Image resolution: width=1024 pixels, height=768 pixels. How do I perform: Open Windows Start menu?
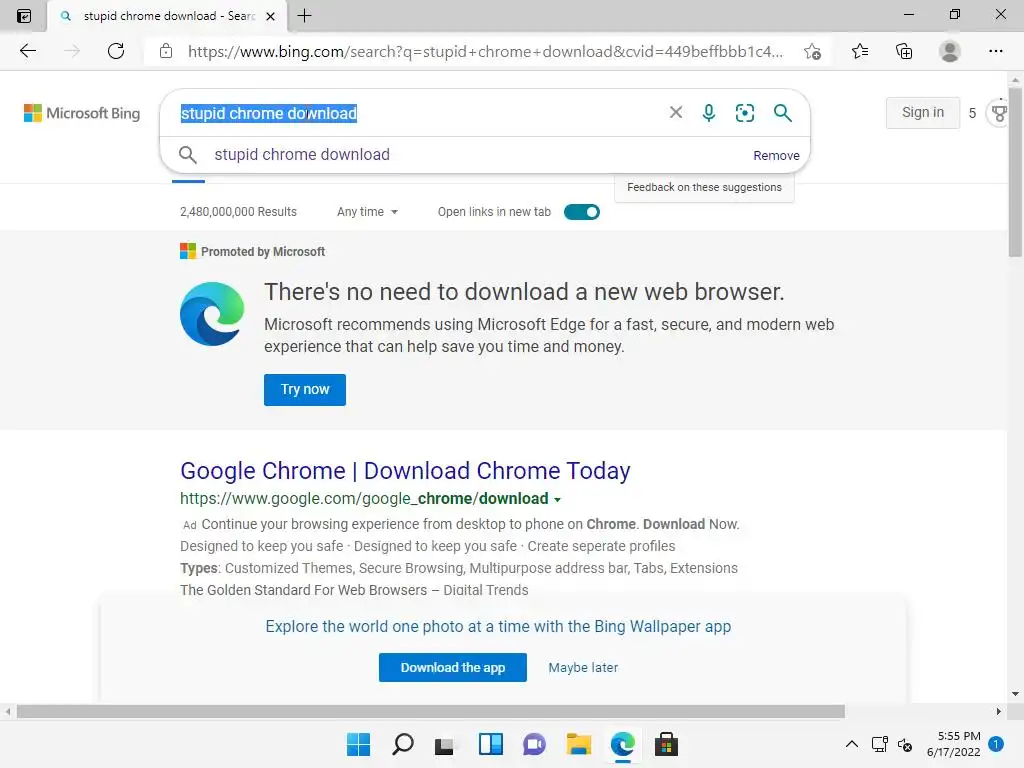[x=358, y=744]
